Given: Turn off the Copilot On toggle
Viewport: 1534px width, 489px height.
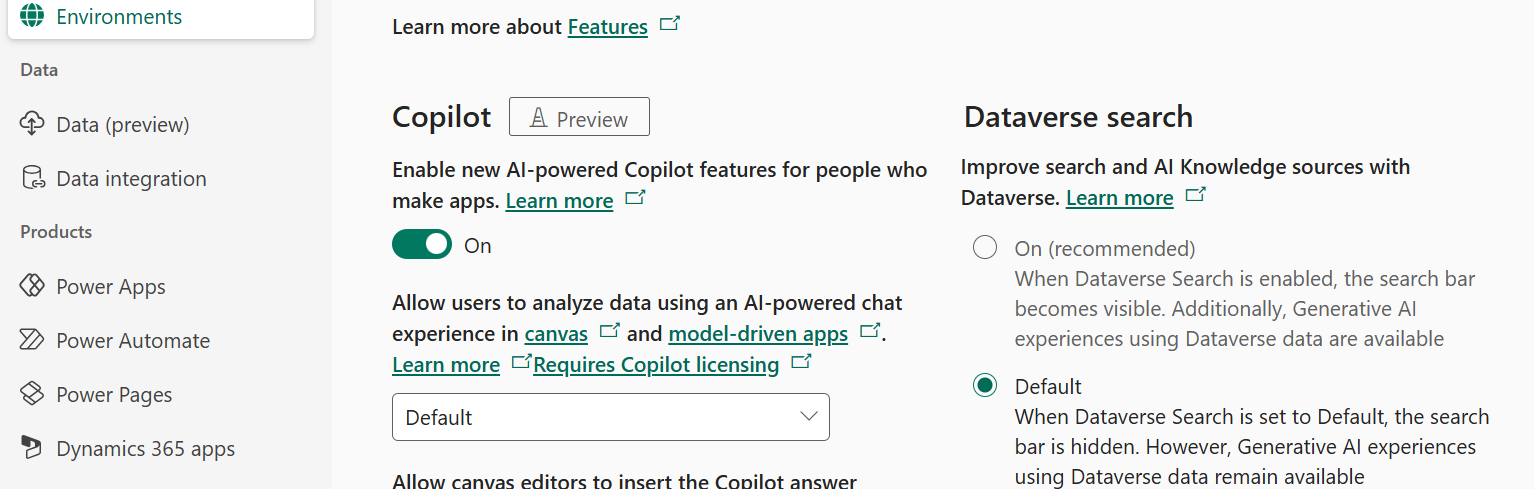Looking at the screenshot, I should point(422,245).
